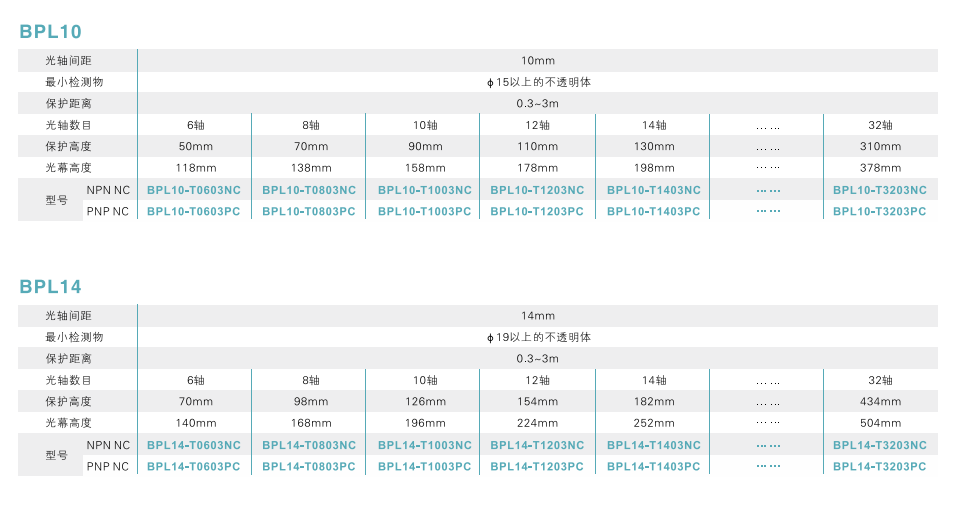The image size is (961, 508).
Task: Click the BPL14-T3203PC model link
Action: click(880, 466)
